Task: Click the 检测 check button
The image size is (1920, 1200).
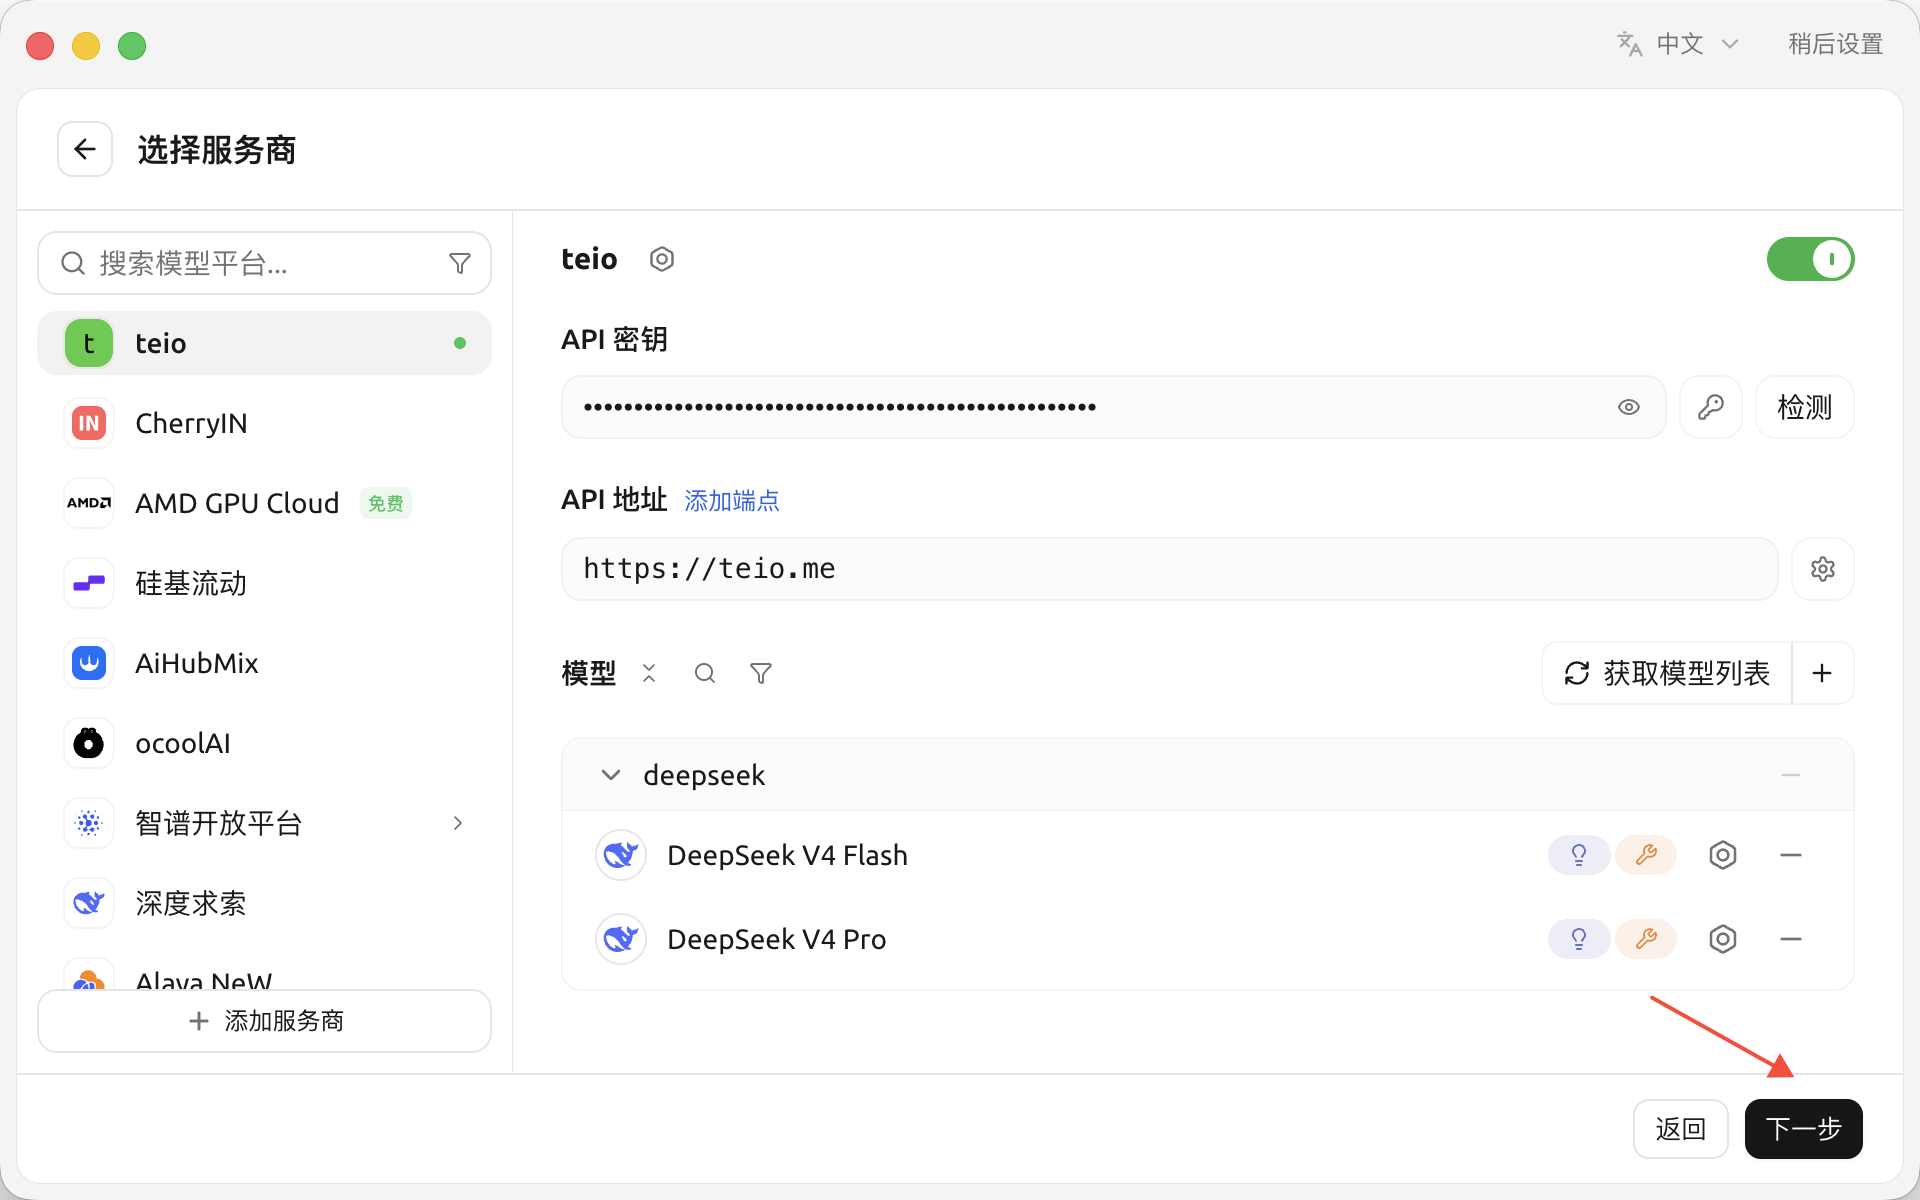Action: pyautogui.click(x=1804, y=407)
